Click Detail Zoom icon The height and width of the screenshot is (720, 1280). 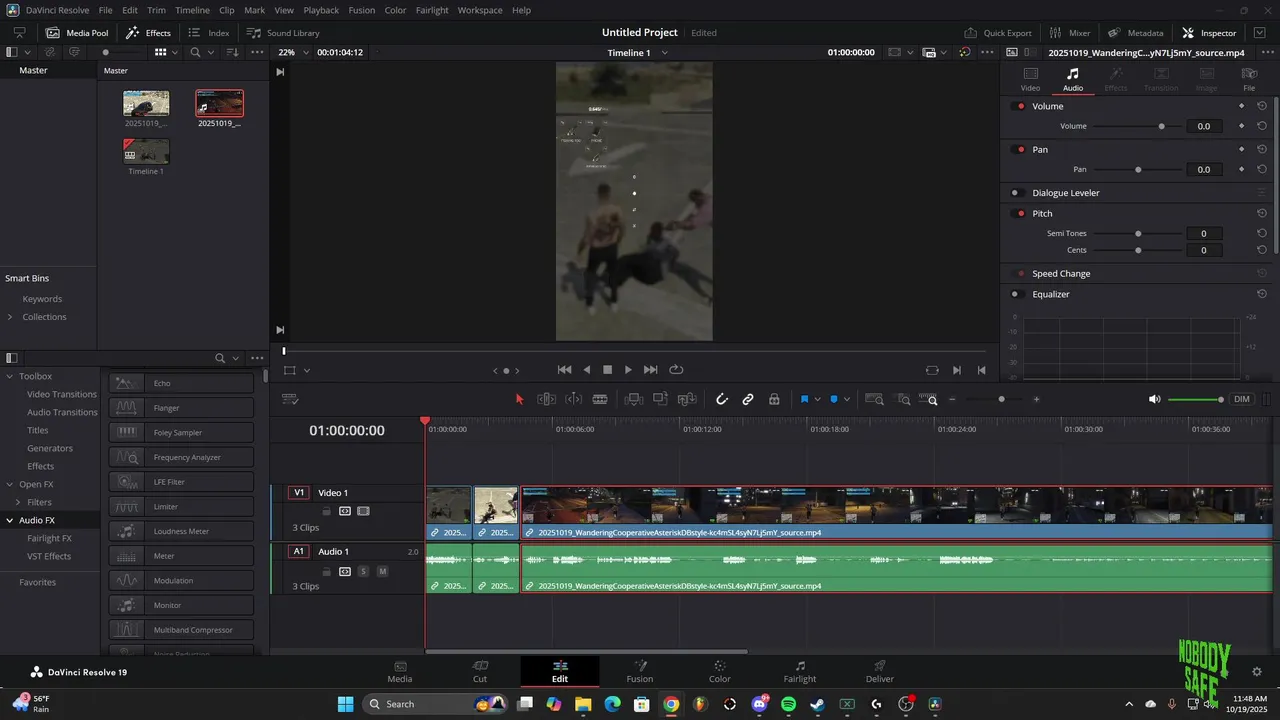point(903,399)
